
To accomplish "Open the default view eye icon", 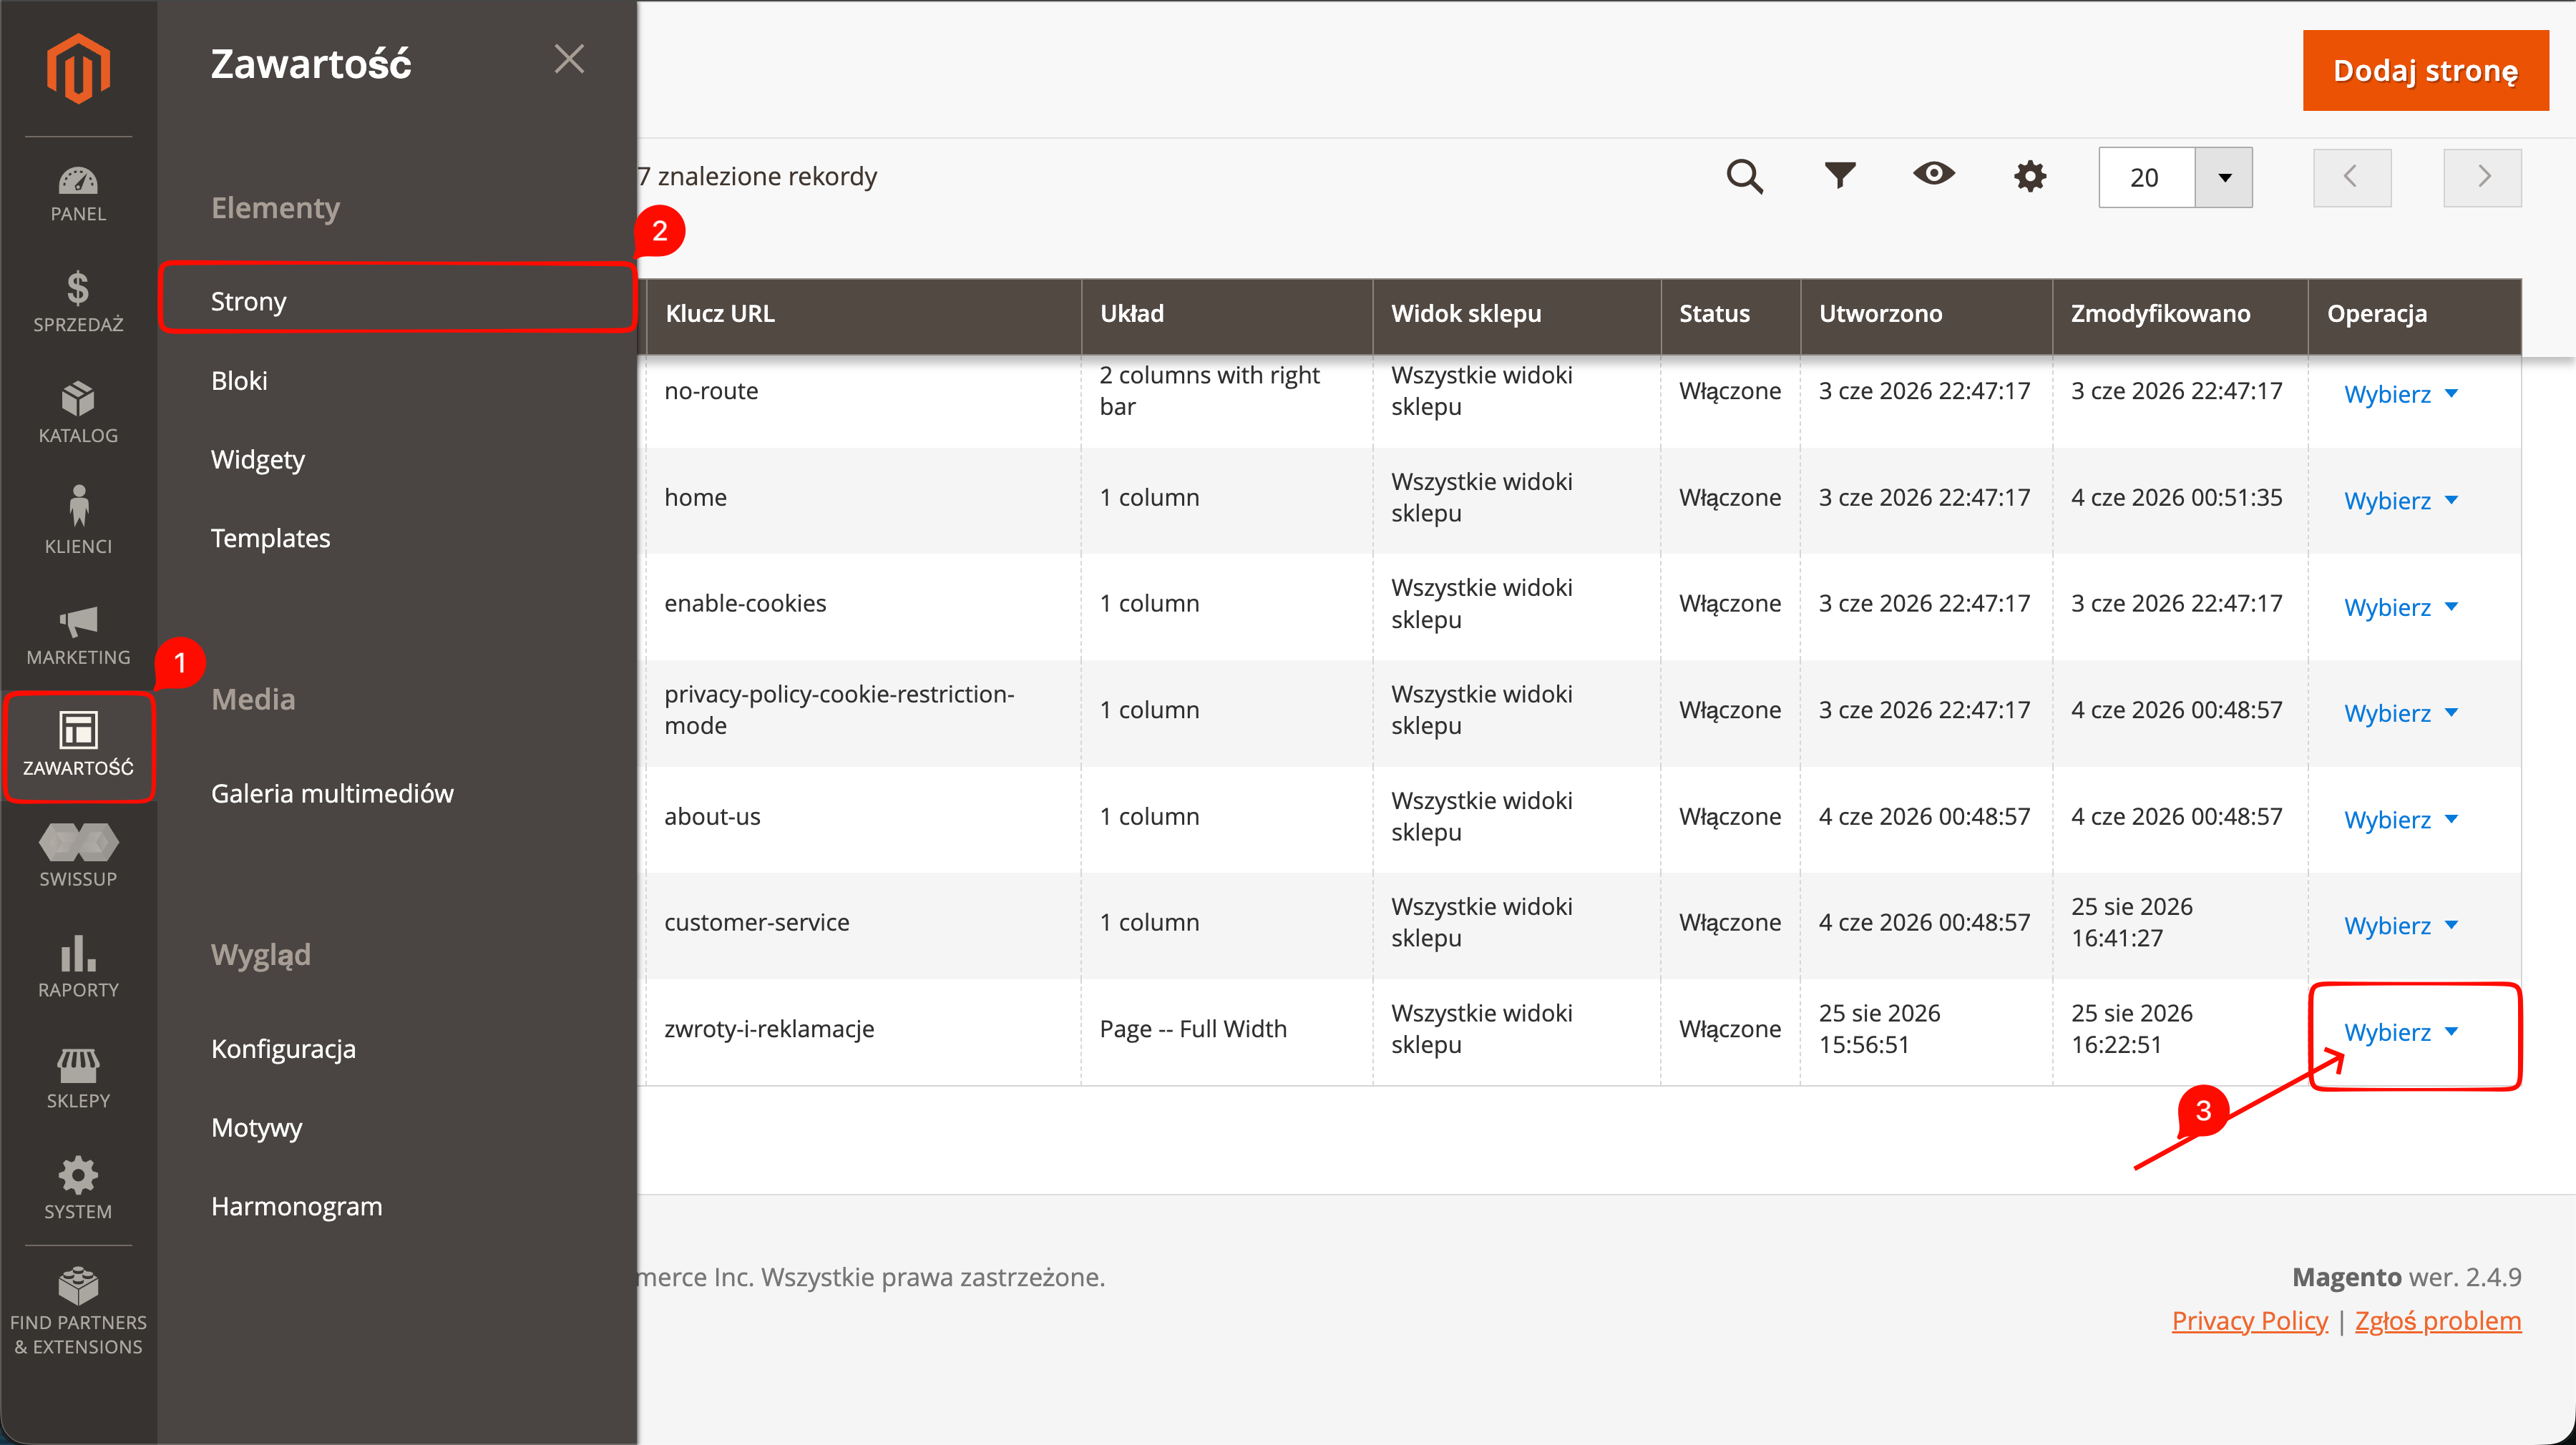I will point(1933,174).
